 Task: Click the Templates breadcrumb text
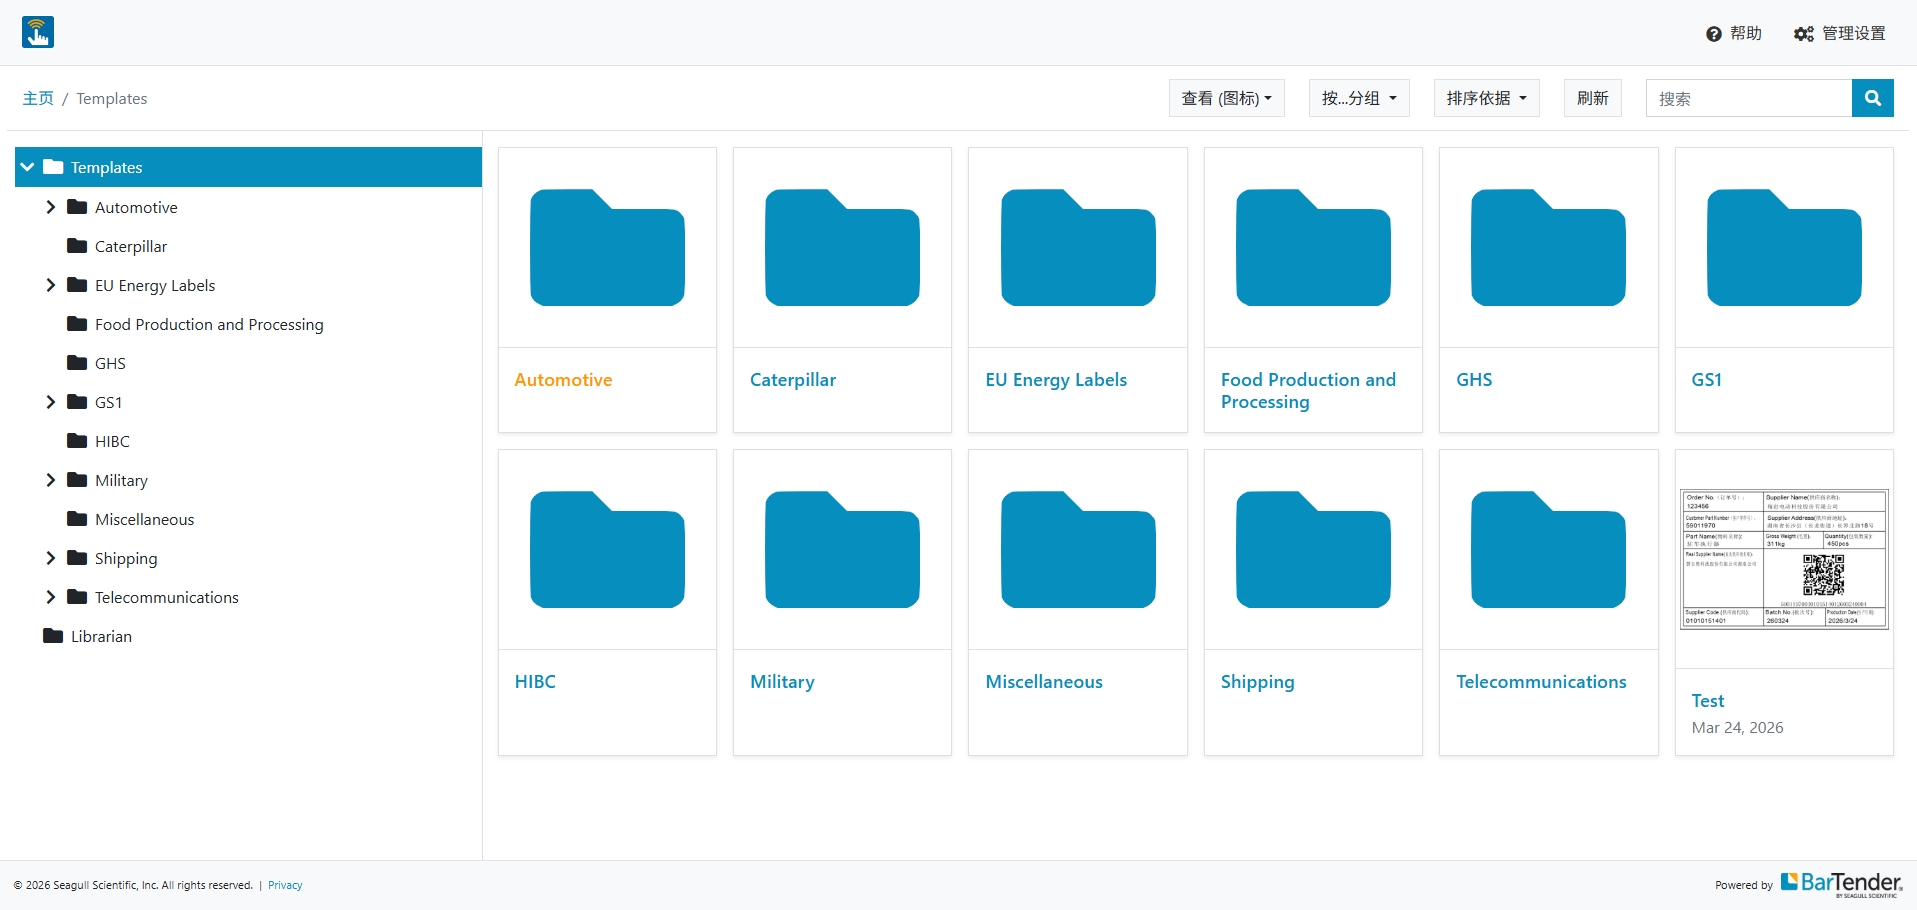pyautogui.click(x=112, y=98)
